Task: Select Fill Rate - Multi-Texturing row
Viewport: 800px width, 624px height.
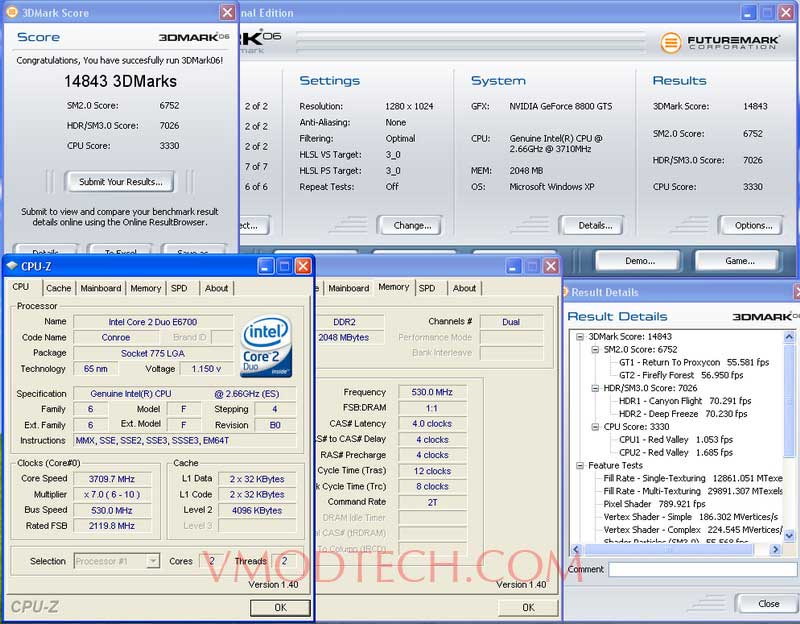Action: 692,491
